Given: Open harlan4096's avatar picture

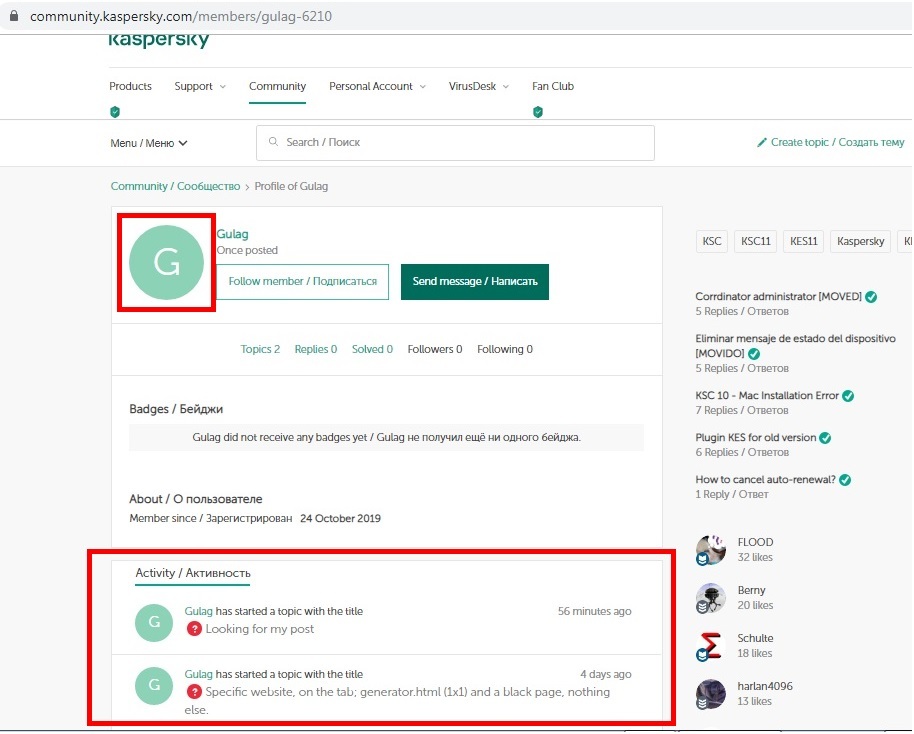Looking at the screenshot, I should 711,694.
